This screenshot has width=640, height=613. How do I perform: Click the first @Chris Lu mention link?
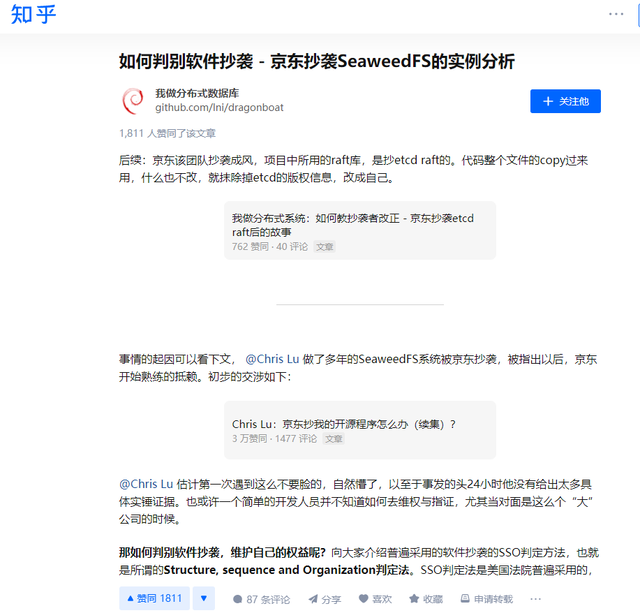tap(272, 359)
